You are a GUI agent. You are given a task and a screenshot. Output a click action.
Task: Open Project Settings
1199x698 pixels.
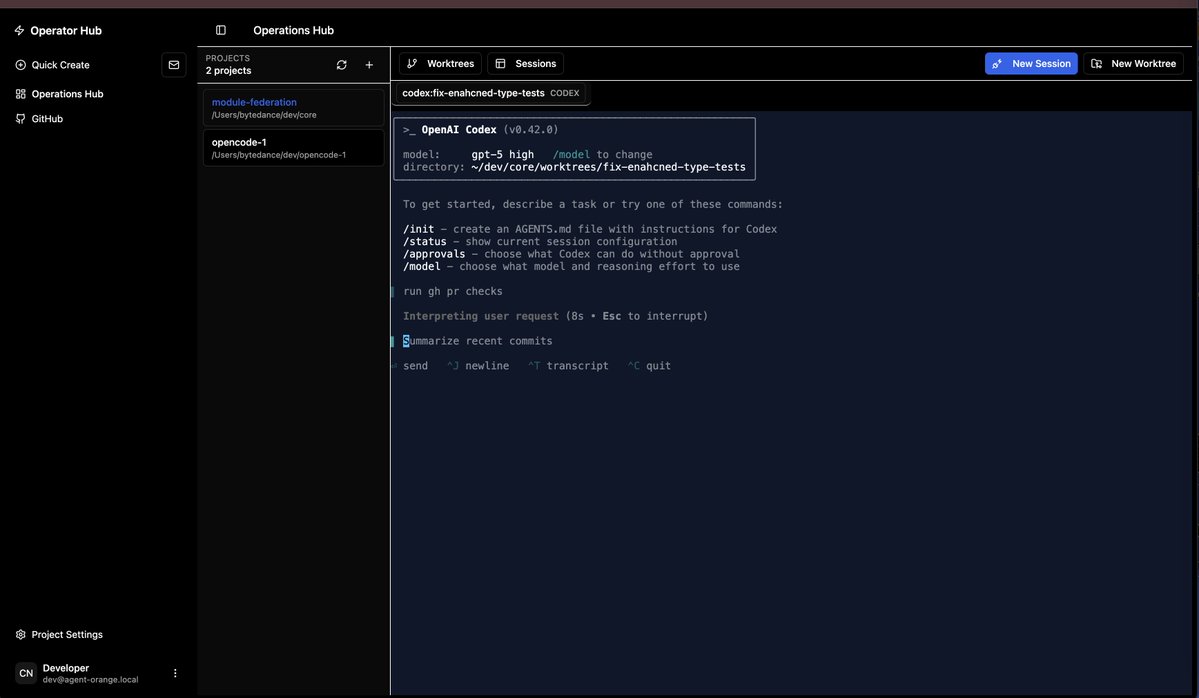59,635
